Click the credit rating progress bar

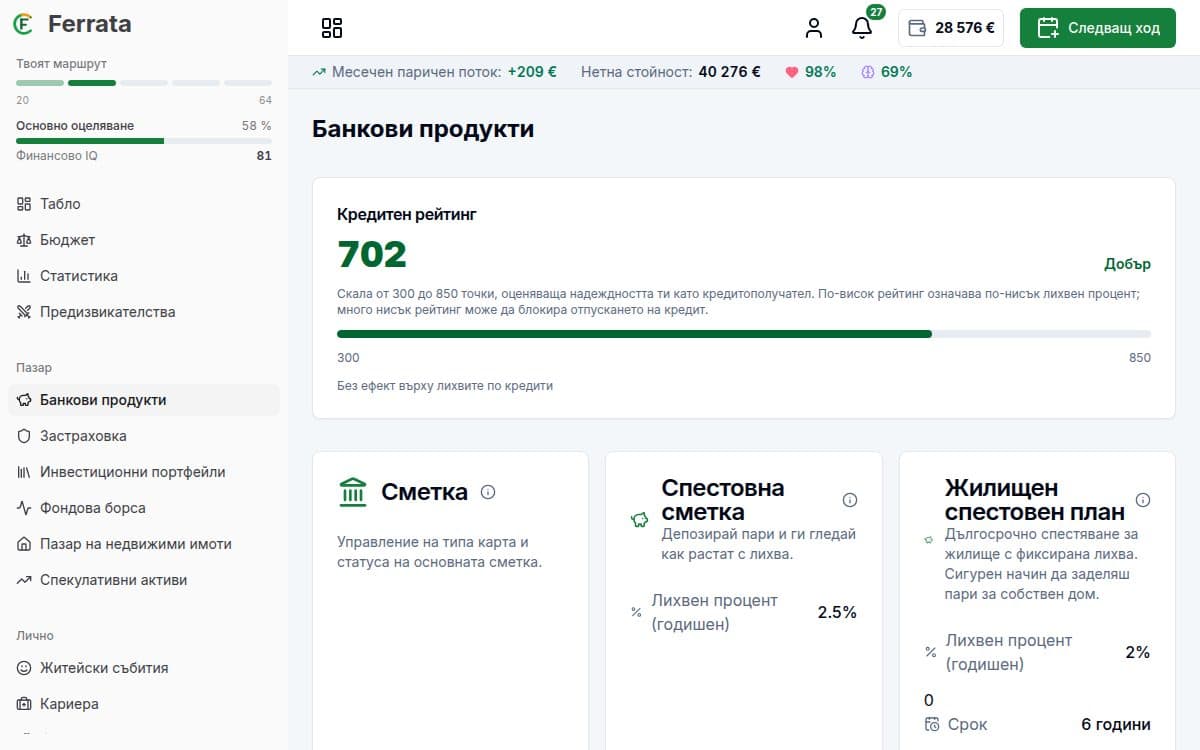click(x=744, y=334)
